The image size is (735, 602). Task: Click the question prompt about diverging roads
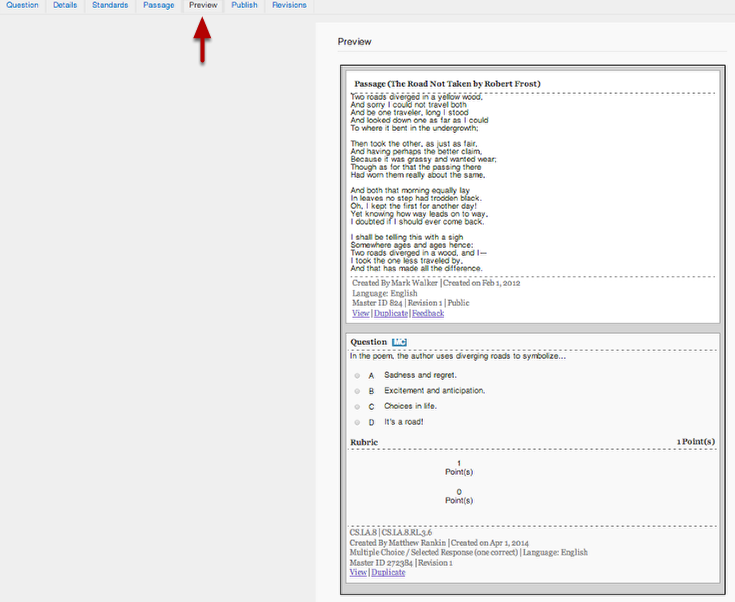(x=458, y=356)
